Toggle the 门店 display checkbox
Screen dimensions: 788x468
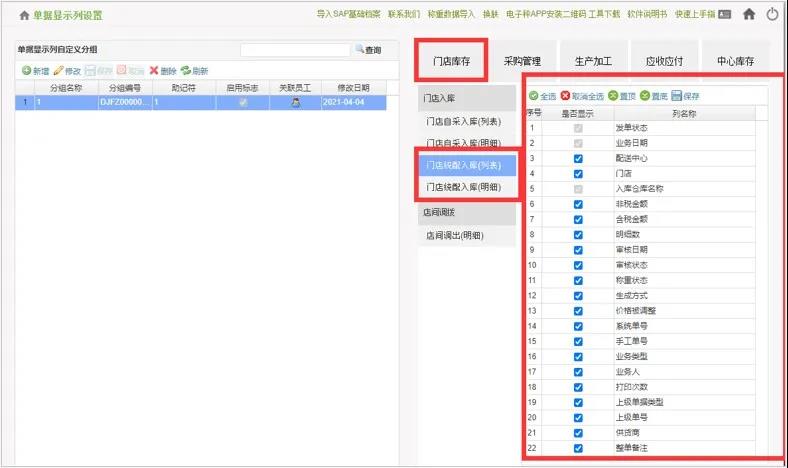(x=578, y=174)
